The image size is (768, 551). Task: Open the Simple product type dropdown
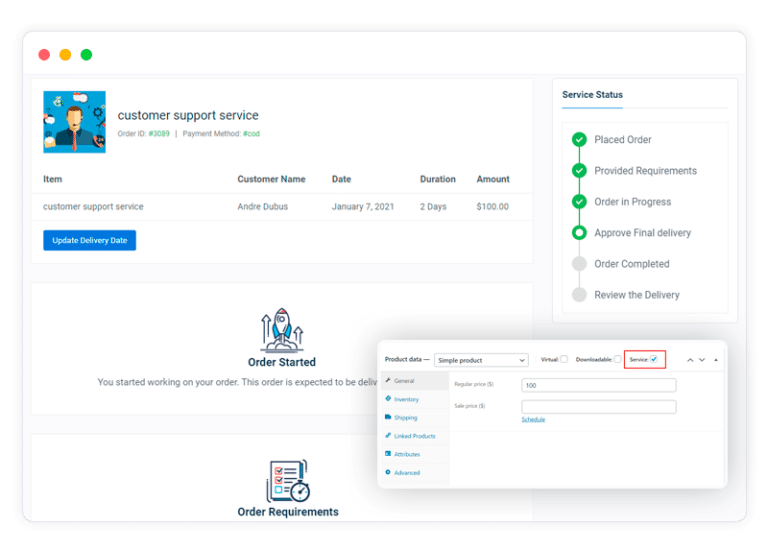(x=481, y=360)
